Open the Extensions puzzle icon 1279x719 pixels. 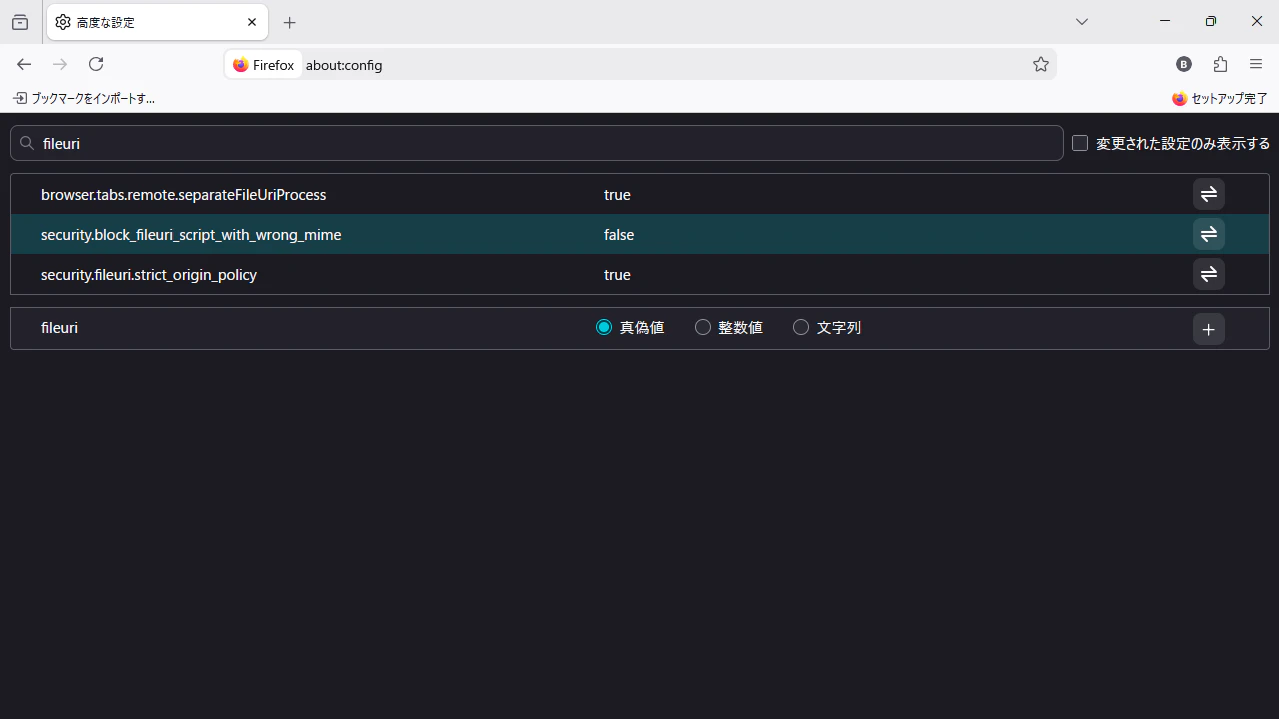pyautogui.click(x=1220, y=64)
